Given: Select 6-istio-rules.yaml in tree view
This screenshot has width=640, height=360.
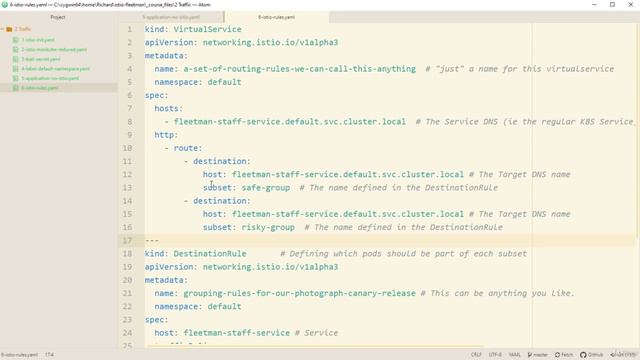Looking at the screenshot, I should (40, 88).
